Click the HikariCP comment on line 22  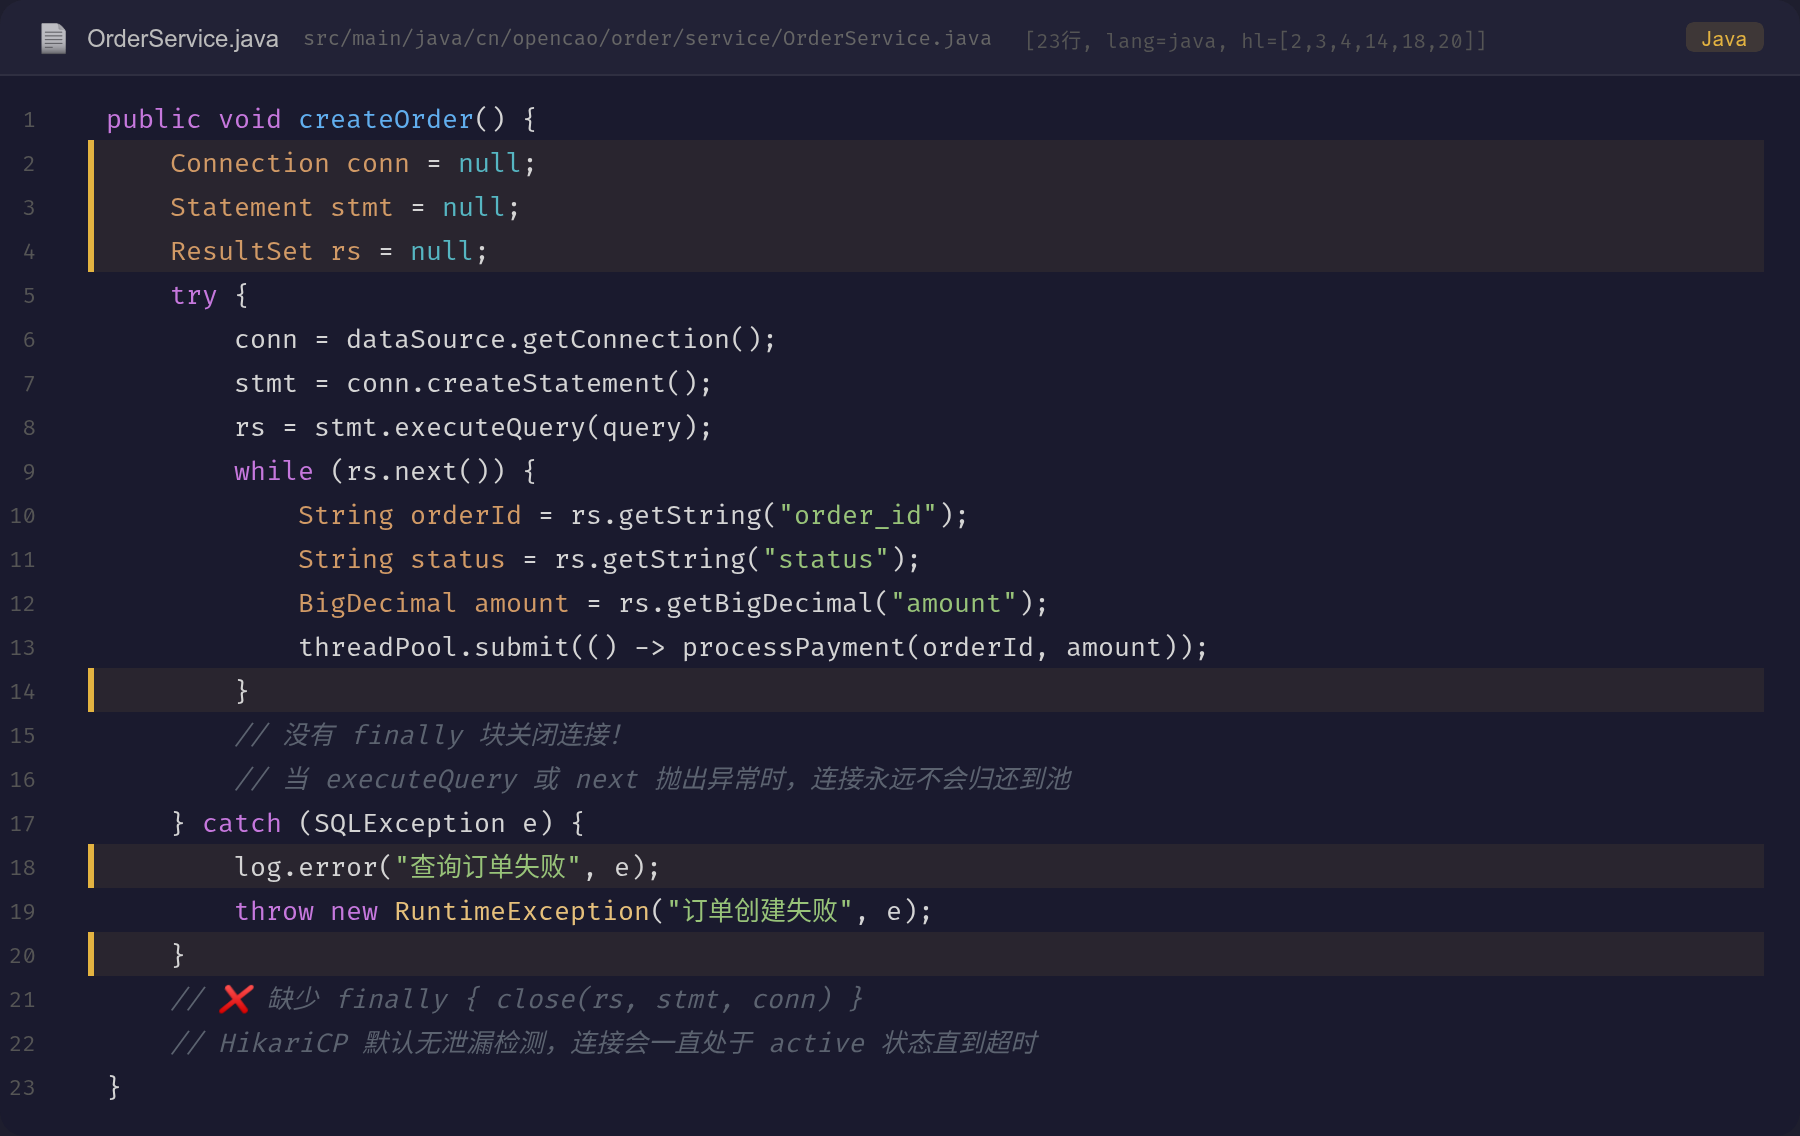click(604, 1043)
